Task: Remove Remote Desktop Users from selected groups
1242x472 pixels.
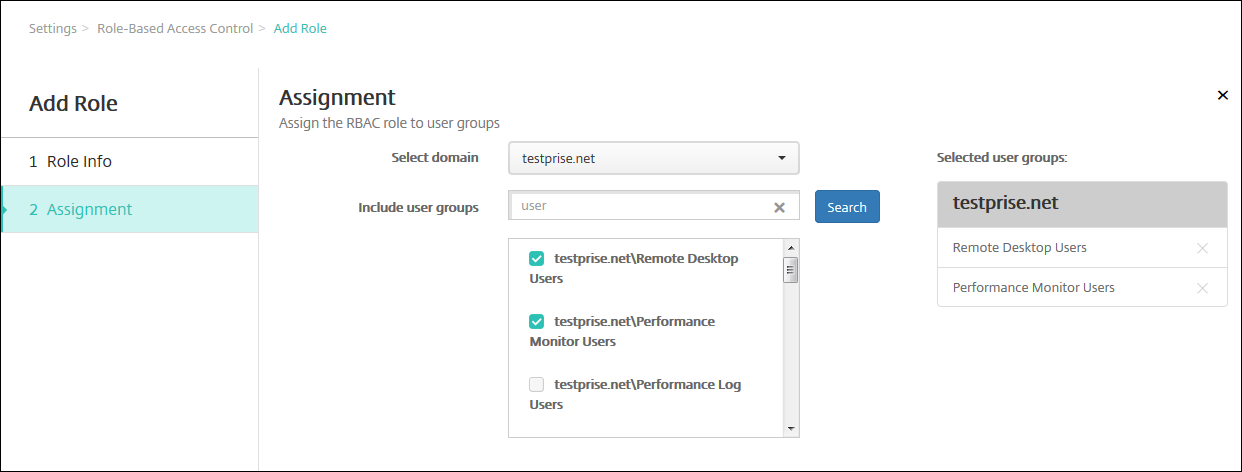Action: (x=1202, y=248)
